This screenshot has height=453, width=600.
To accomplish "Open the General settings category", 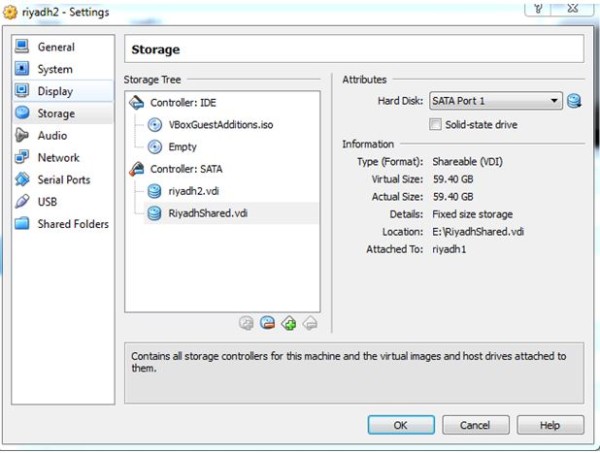I will 63,47.
